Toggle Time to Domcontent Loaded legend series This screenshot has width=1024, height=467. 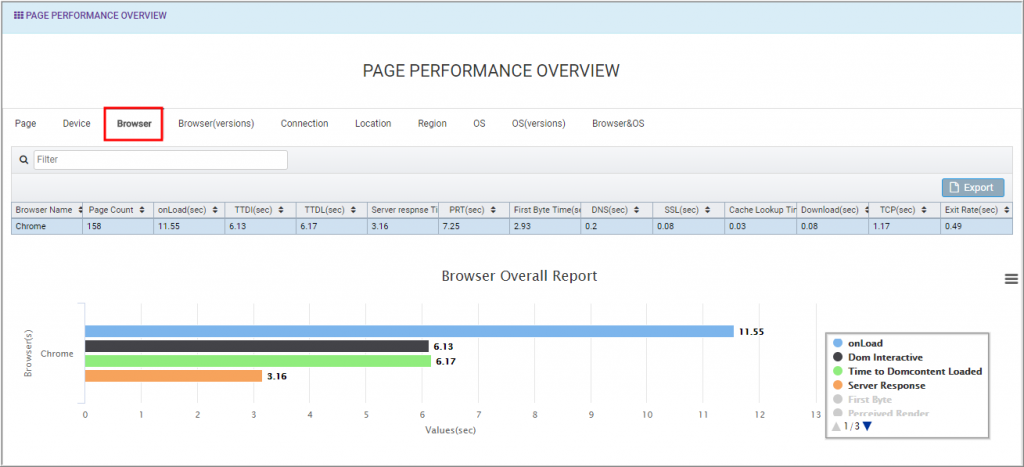coord(908,372)
